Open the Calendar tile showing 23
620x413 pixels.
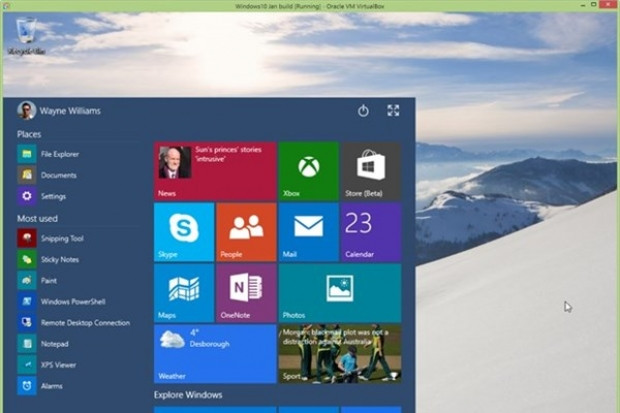coord(371,232)
